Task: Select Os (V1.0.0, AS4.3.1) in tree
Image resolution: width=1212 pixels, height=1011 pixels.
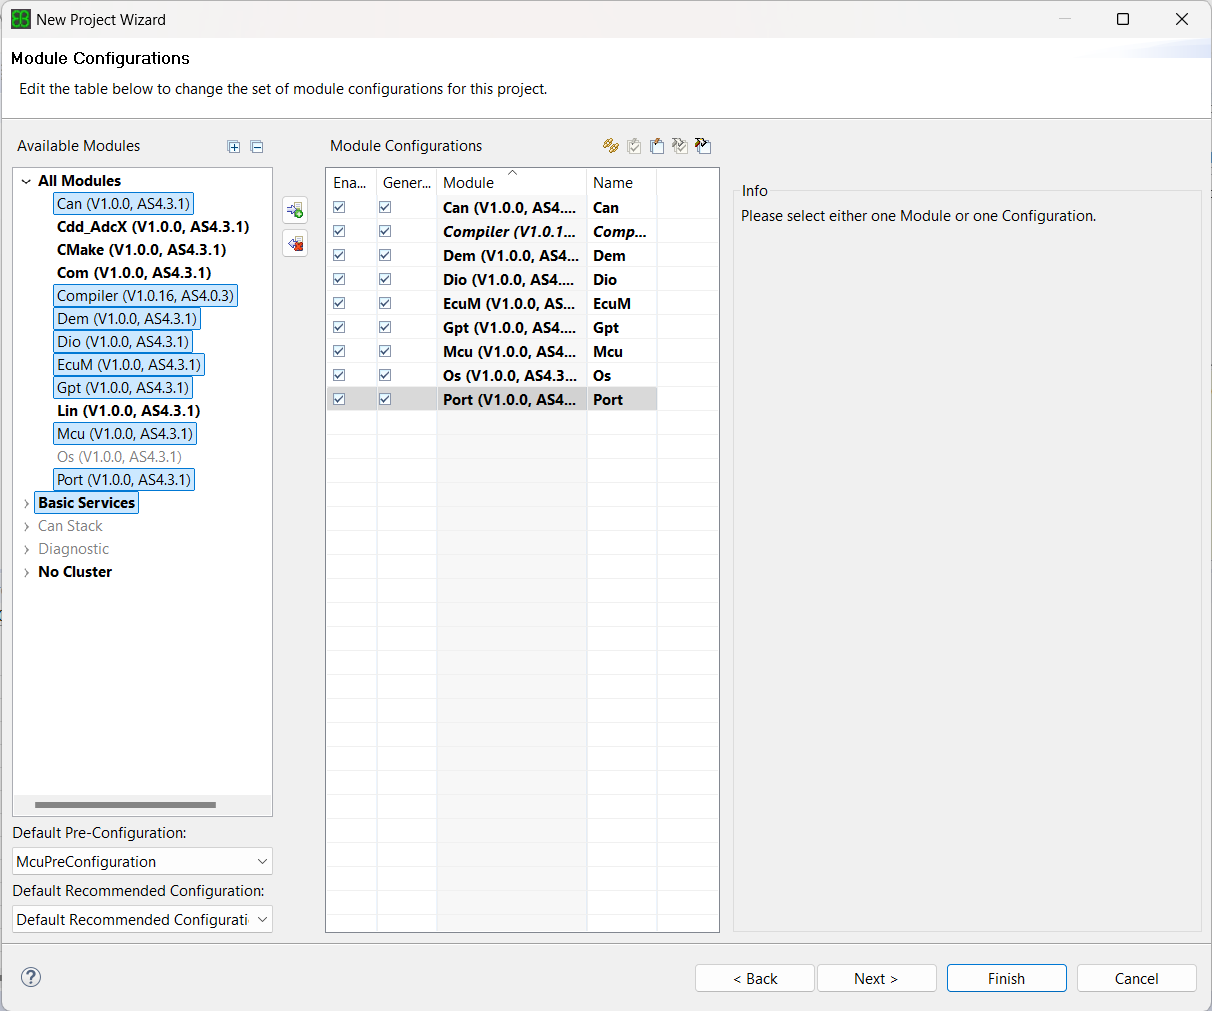Action: pyautogui.click(x=119, y=457)
